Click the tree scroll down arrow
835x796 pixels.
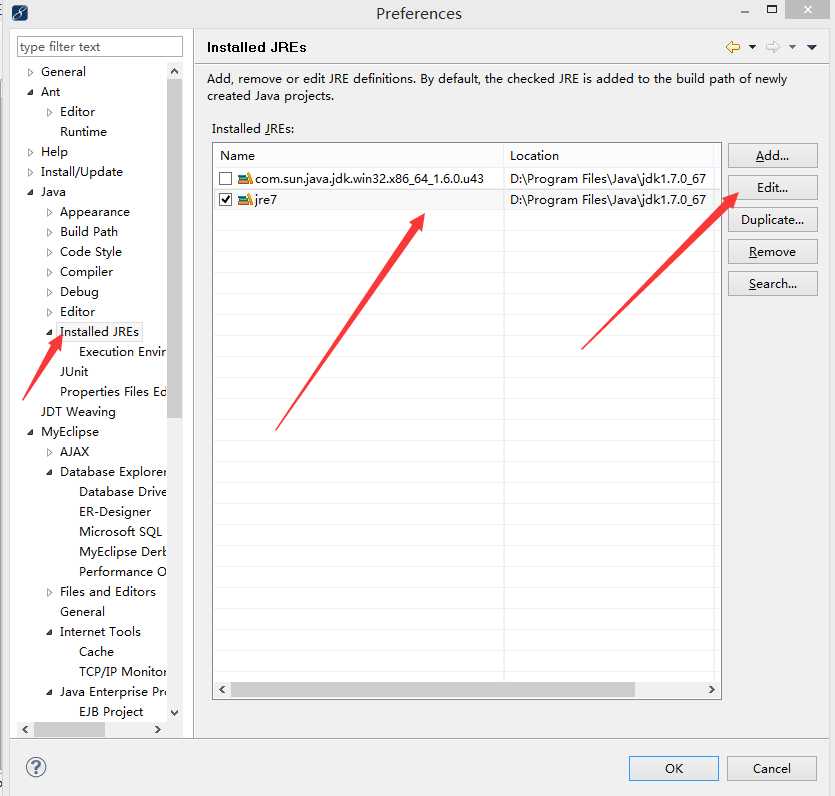point(174,712)
